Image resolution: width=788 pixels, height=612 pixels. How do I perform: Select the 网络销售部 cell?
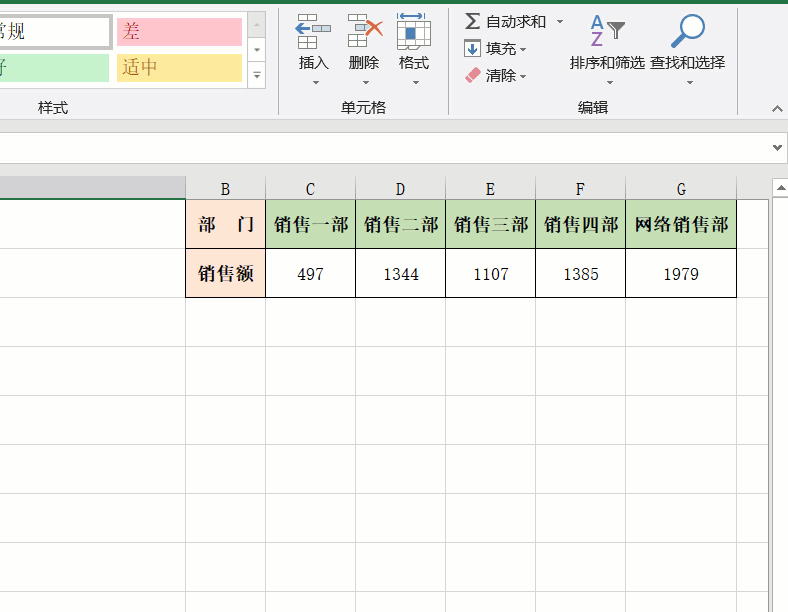681,224
